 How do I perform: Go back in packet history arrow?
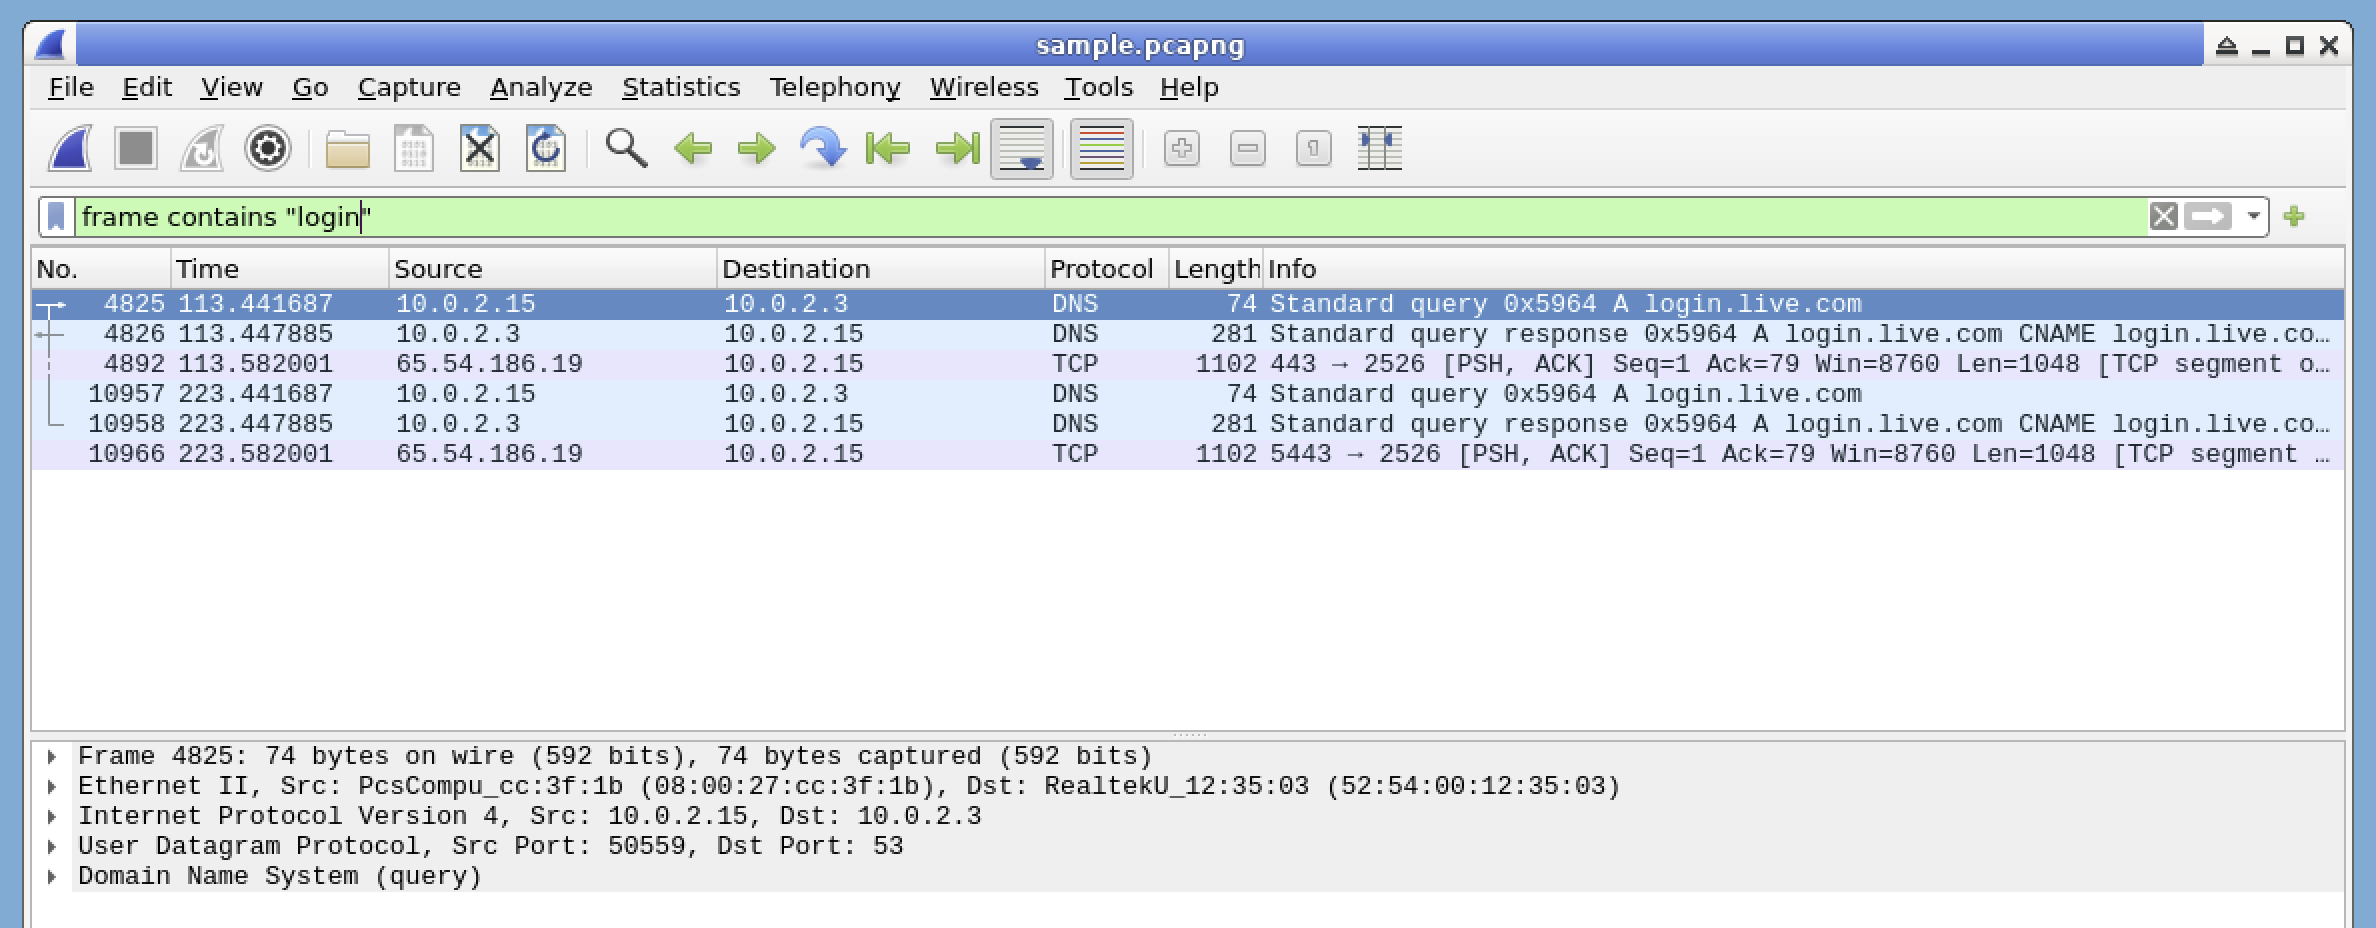pos(692,149)
